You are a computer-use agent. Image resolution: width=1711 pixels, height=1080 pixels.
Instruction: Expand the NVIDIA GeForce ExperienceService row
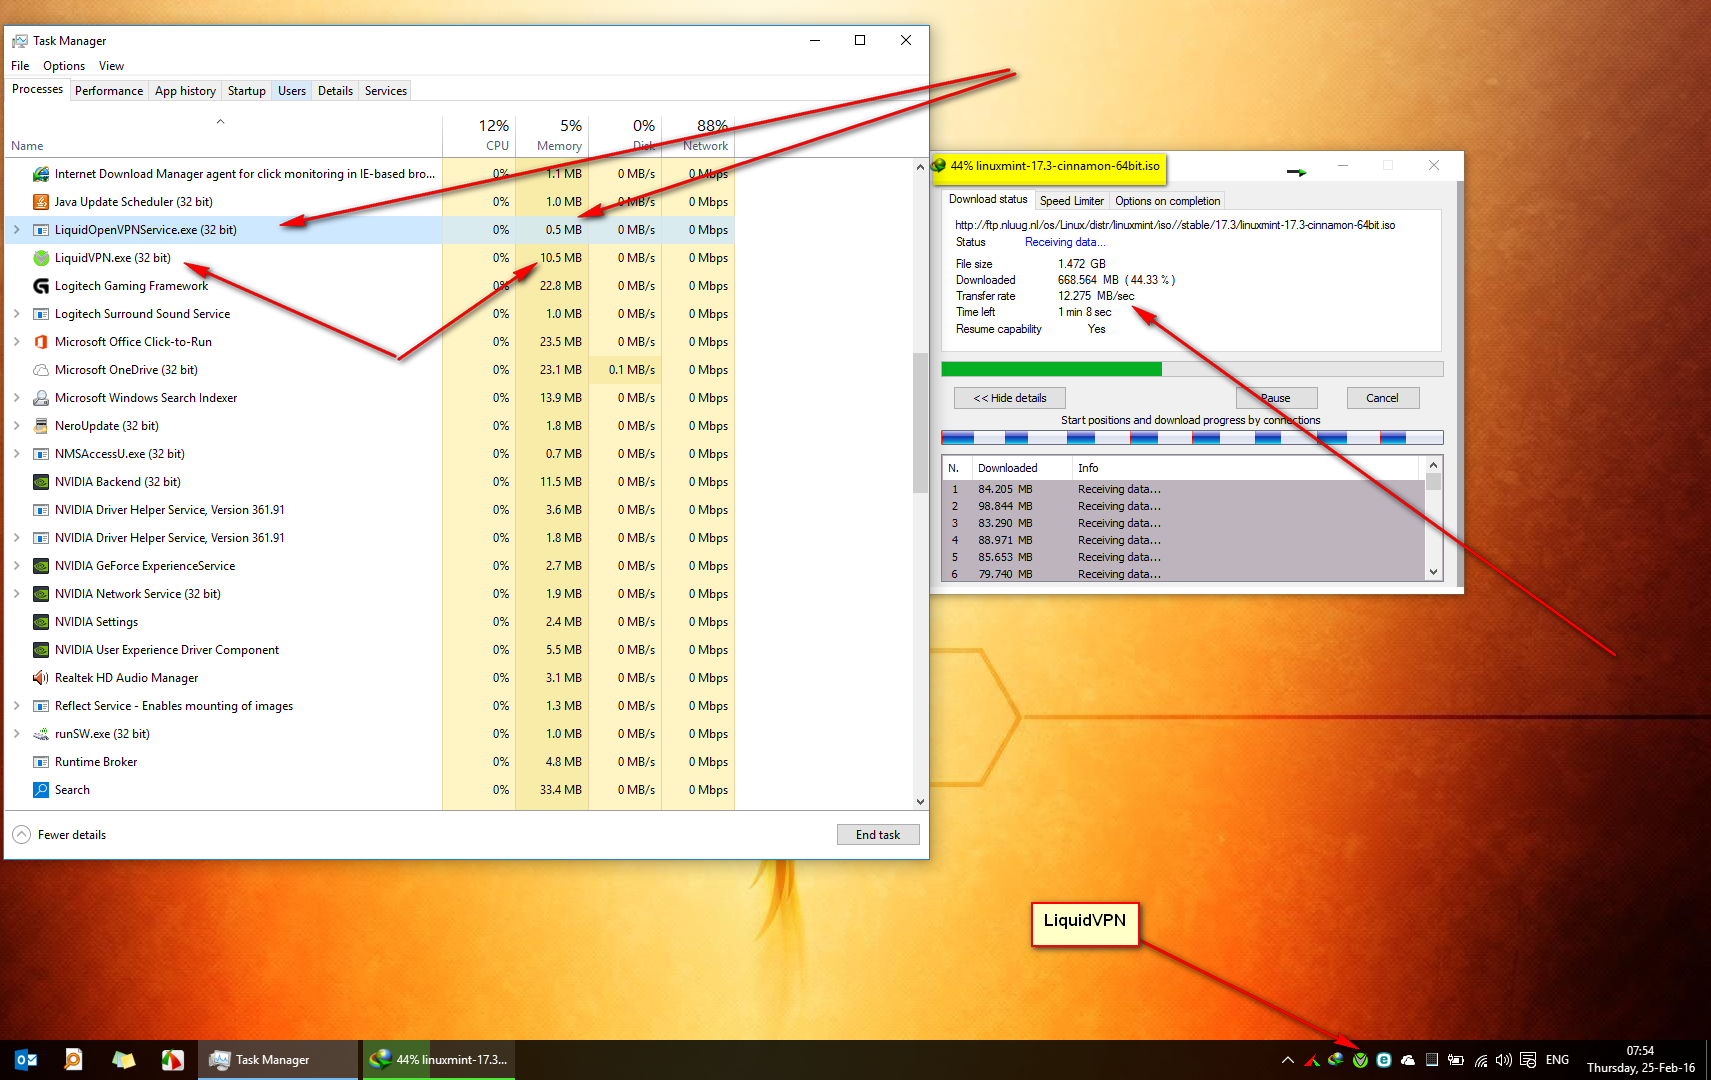(17, 566)
